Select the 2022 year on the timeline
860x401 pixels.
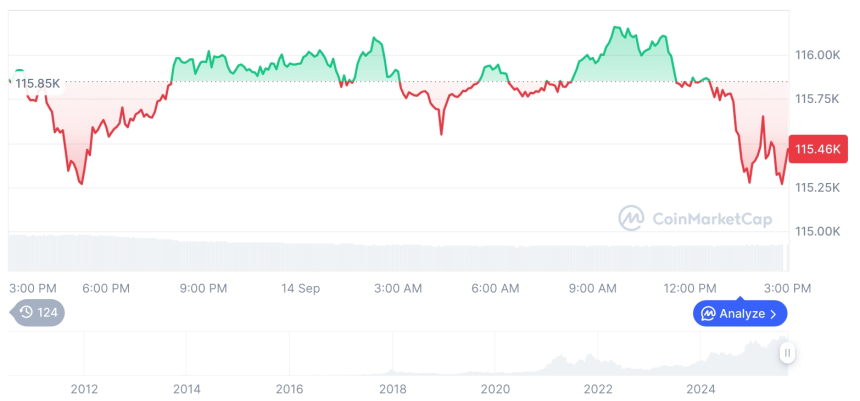(598, 389)
